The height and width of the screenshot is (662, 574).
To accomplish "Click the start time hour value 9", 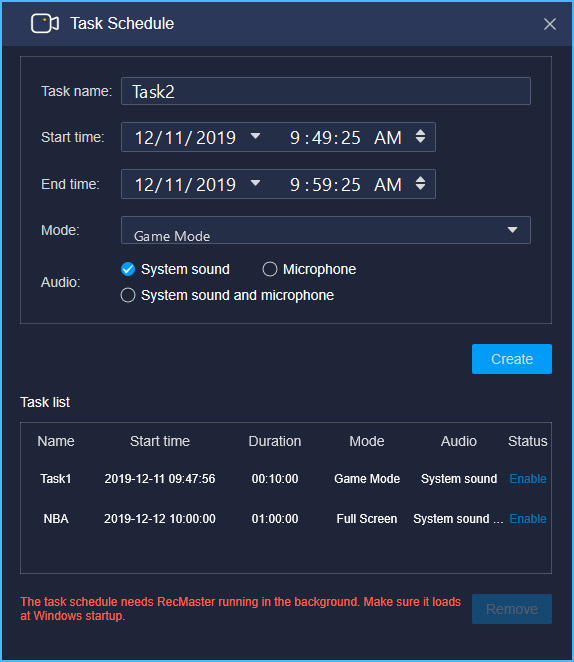I will tap(295, 138).
